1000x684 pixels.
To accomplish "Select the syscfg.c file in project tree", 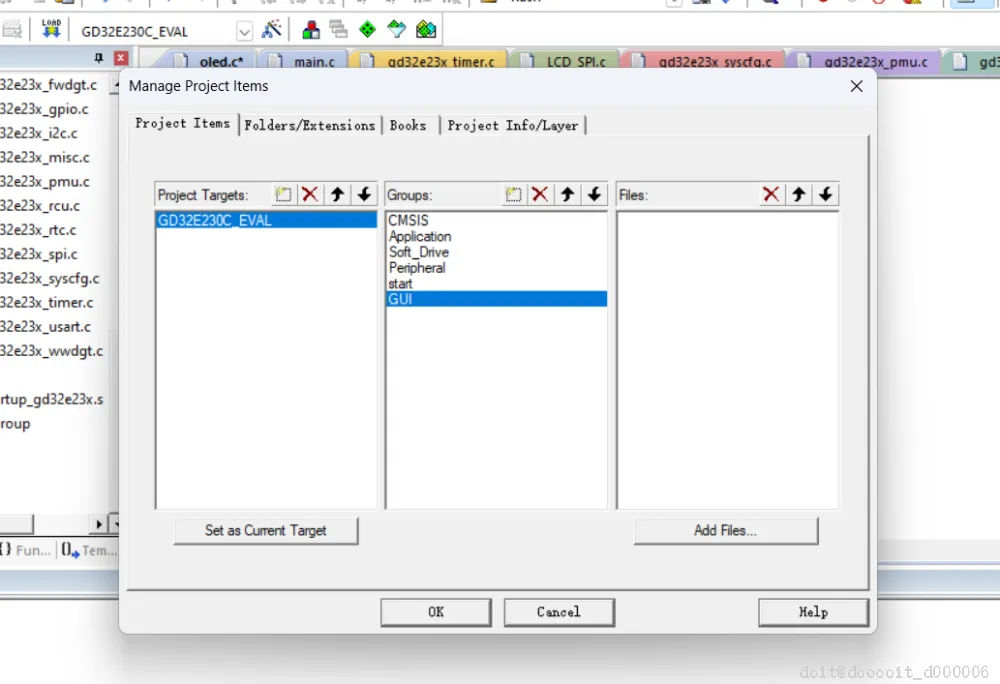I will pos(50,279).
